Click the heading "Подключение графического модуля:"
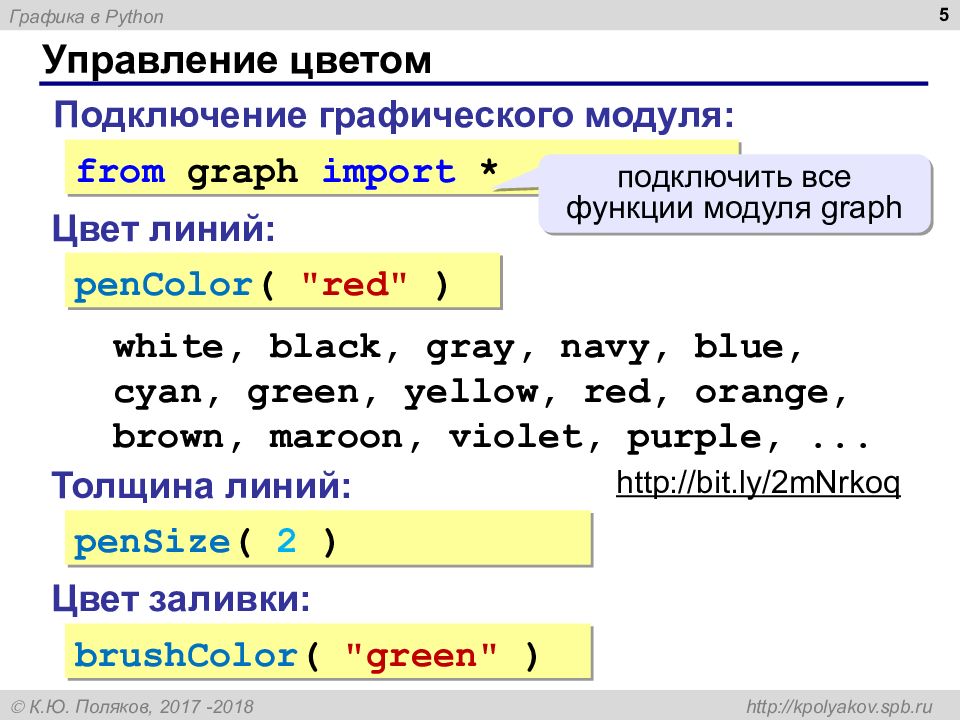Screen dimensions: 960x720 point(394,115)
